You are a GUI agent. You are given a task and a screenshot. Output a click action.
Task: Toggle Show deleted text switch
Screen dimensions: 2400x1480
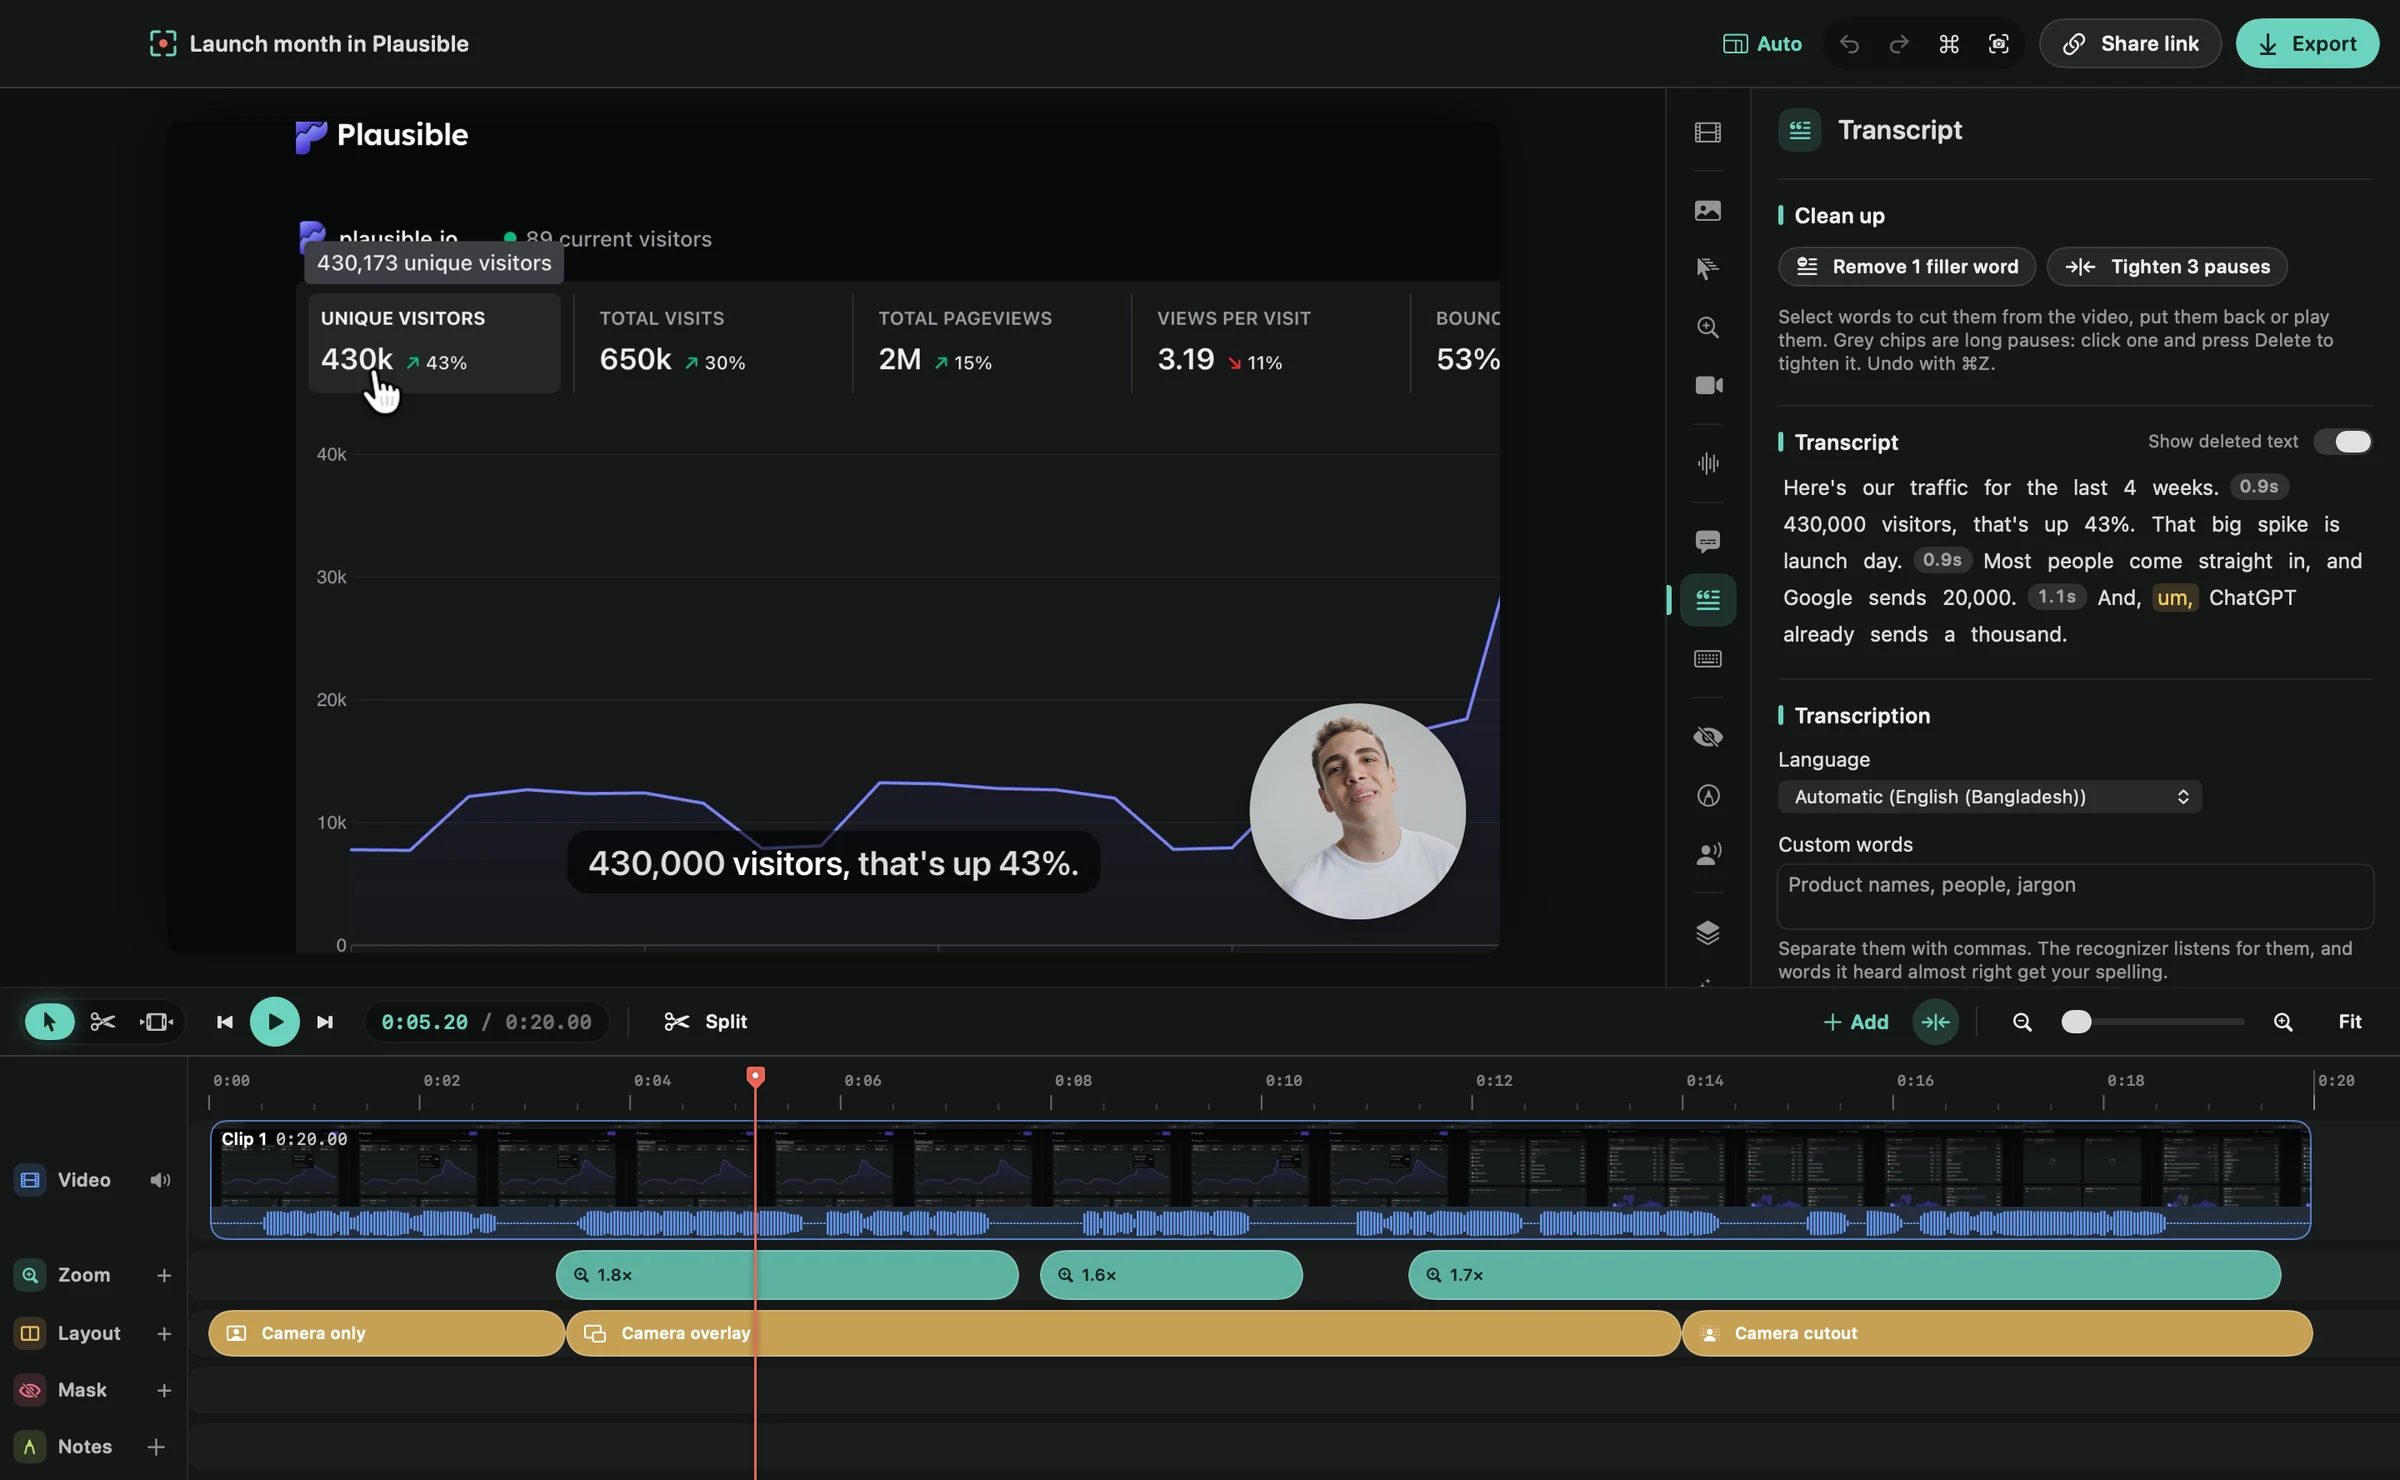[2343, 441]
